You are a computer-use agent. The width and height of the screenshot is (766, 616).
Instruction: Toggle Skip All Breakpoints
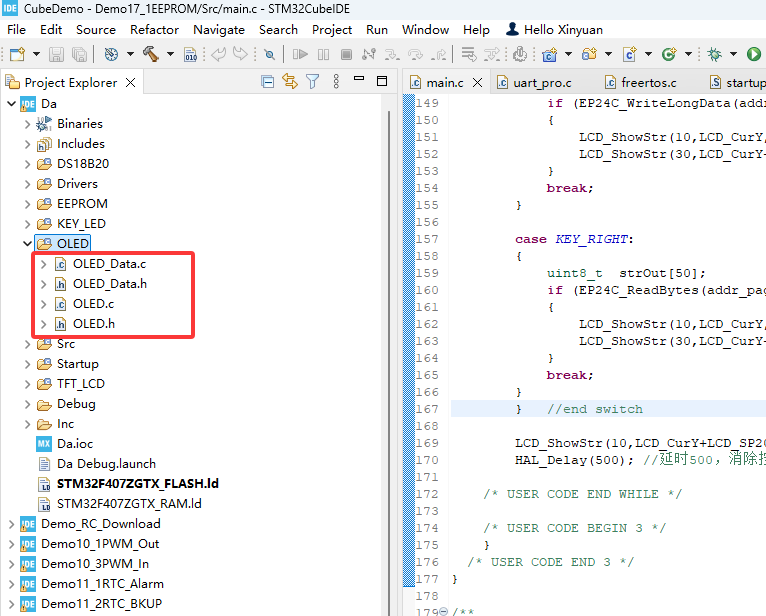(x=269, y=54)
